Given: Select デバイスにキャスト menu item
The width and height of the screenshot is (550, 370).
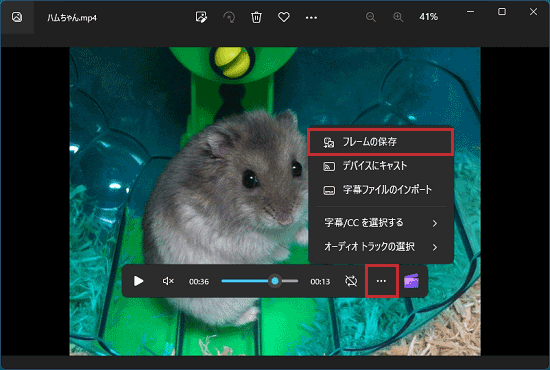Looking at the screenshot, I should pyautogui.click(x=381, y=166).
